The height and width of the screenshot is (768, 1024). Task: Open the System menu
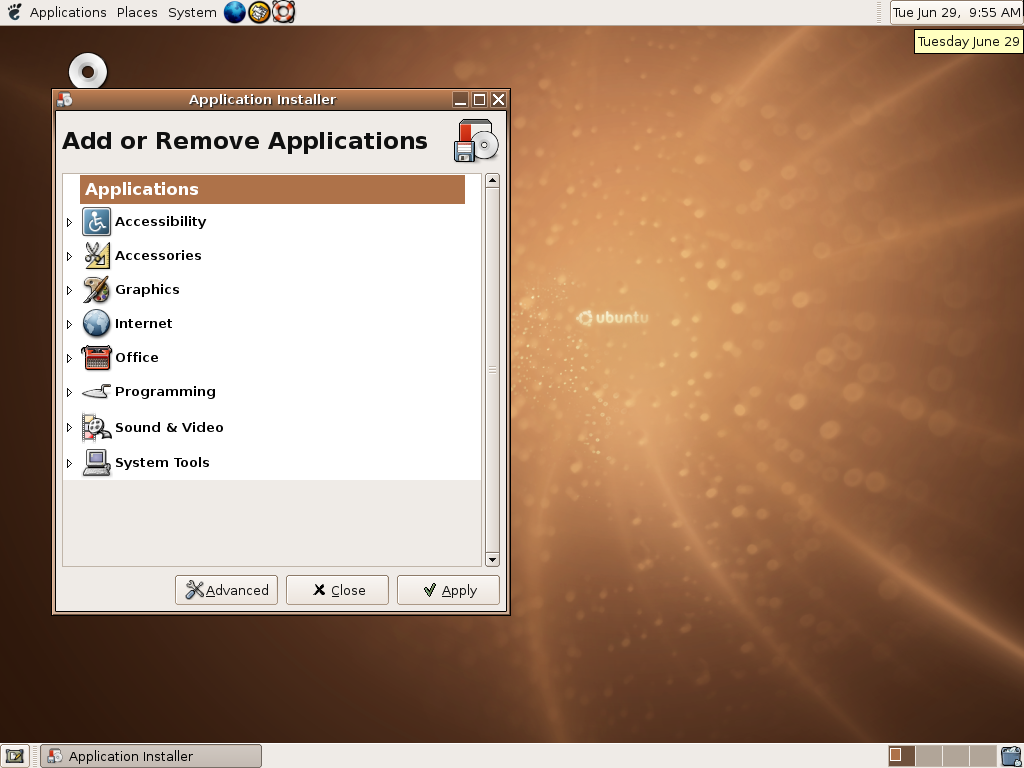[191, 12]
